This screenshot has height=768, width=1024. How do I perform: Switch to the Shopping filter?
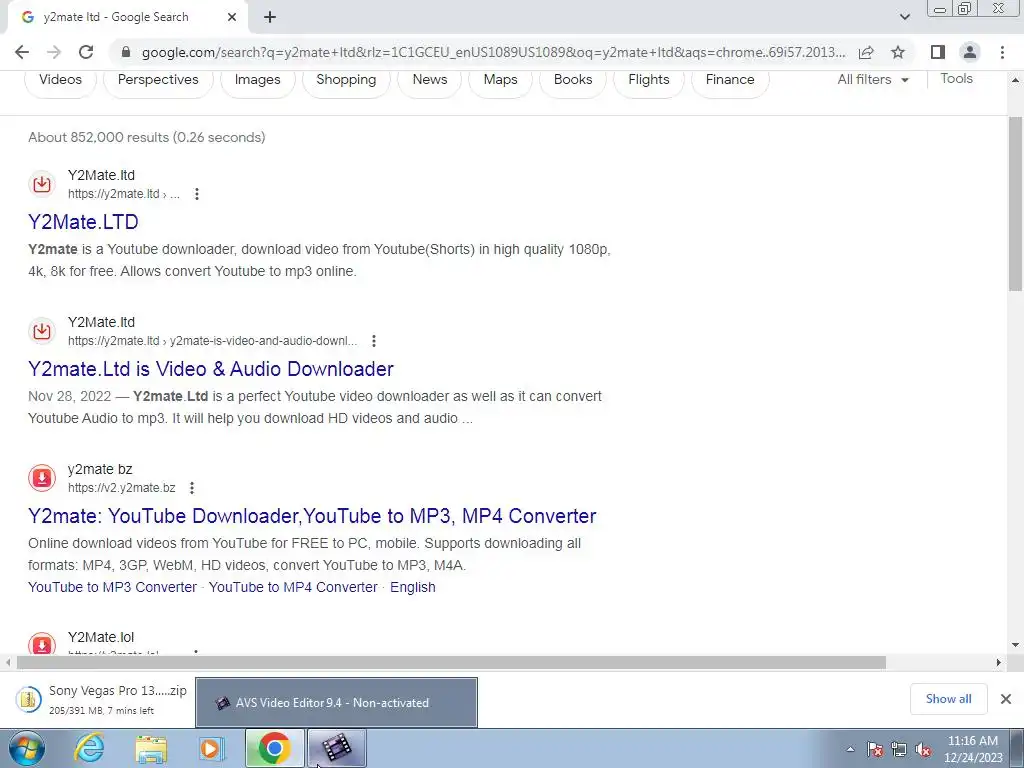point(346,80)
